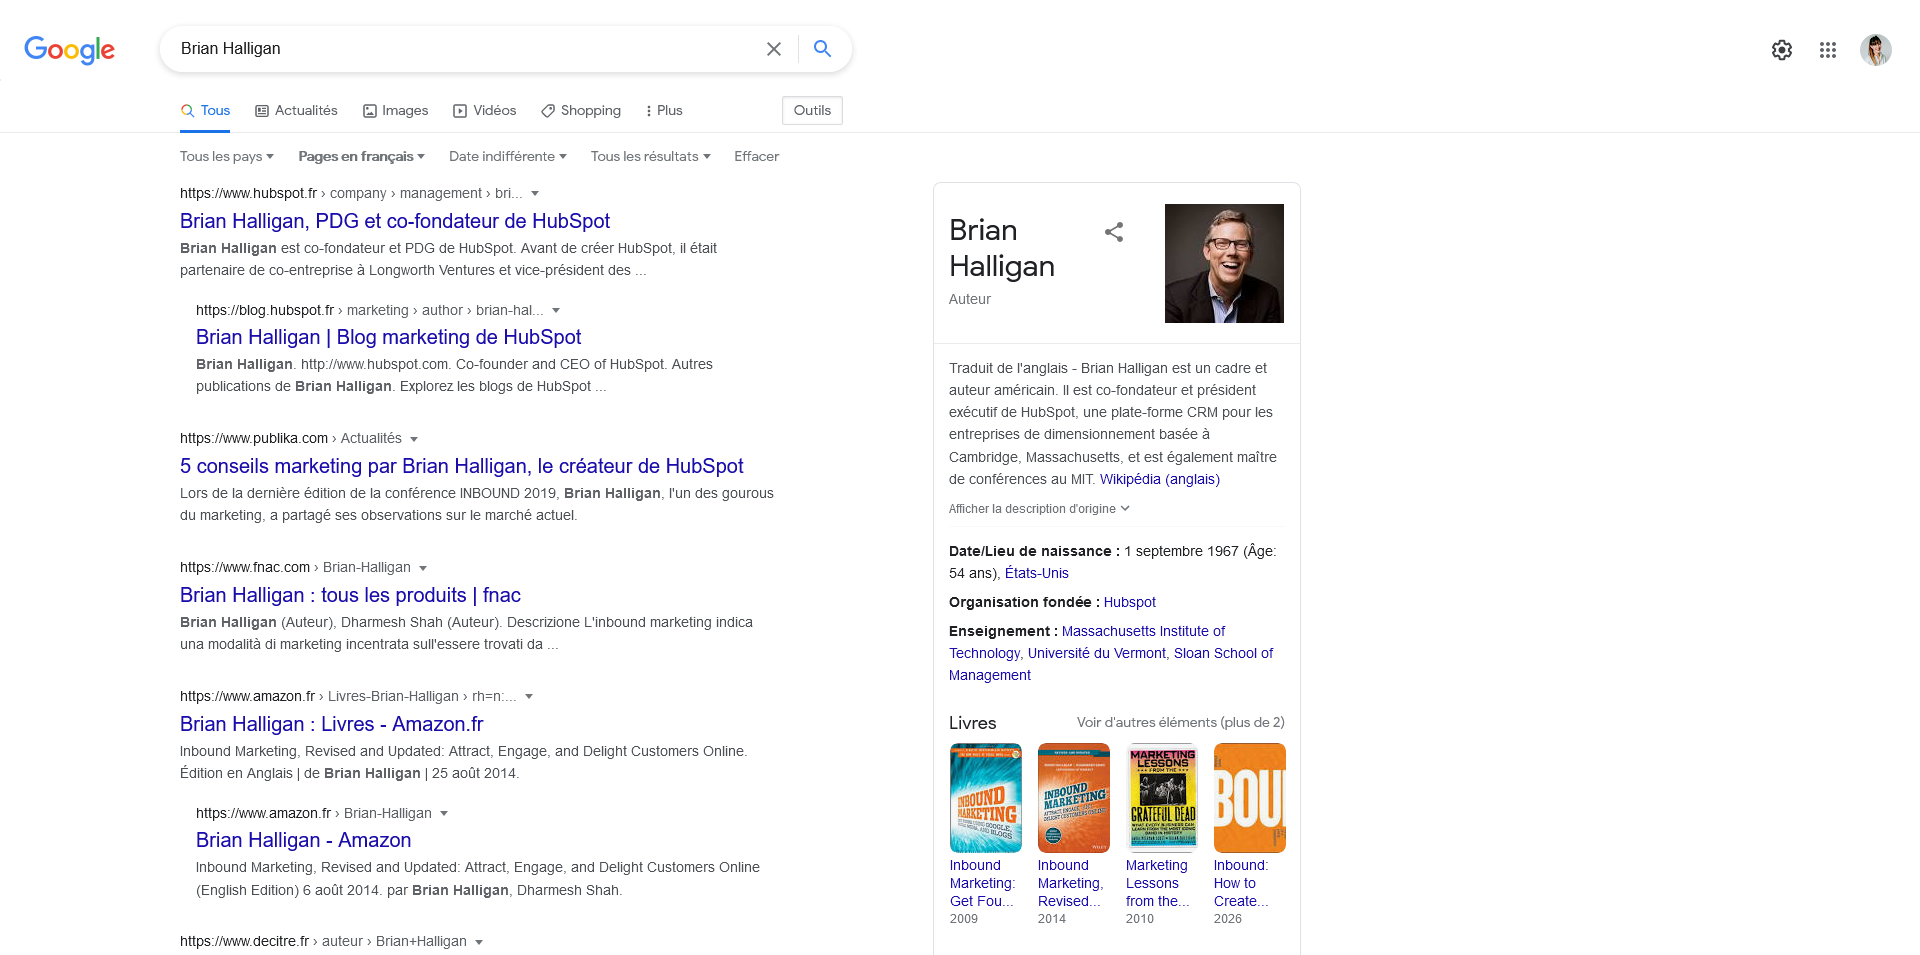Expand Afficher la description d'origine
The height and width of the screenshot is (955, 1920).
click(1038, 509)
